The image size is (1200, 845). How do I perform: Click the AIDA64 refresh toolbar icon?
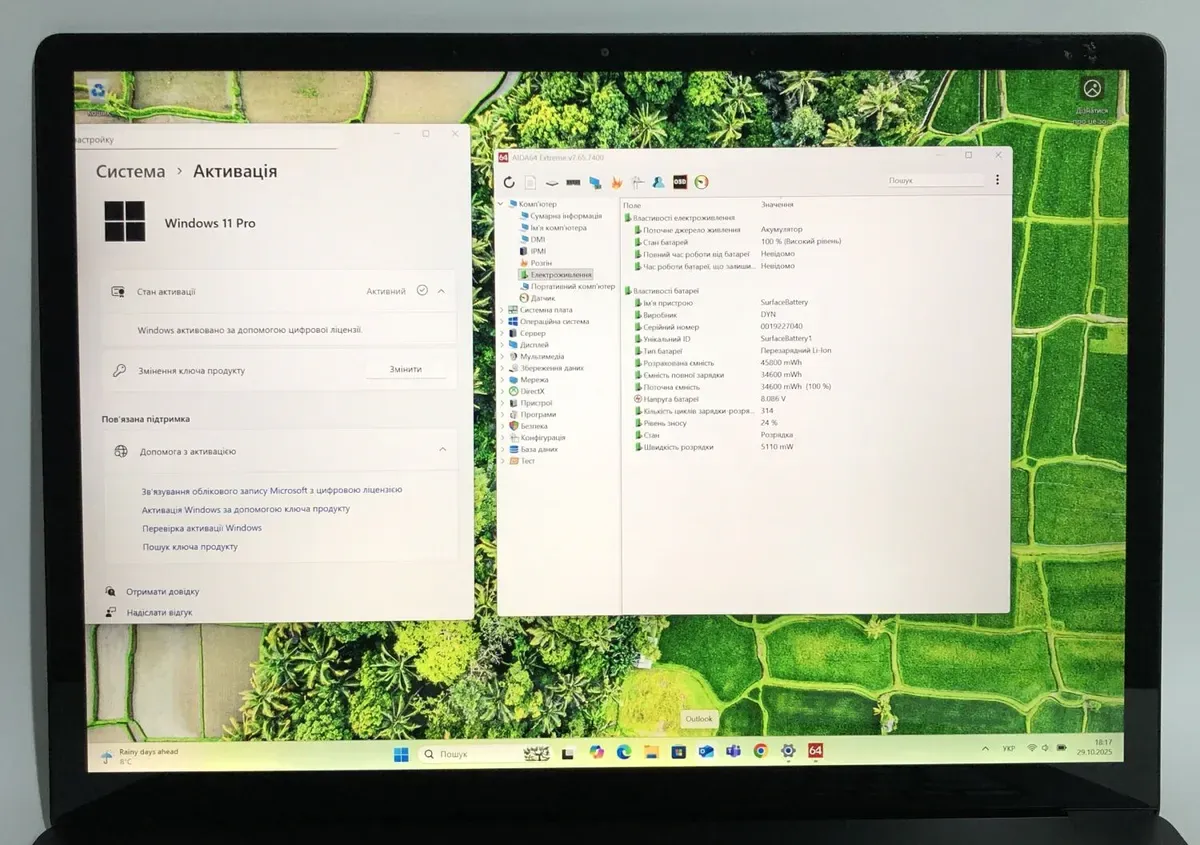point(509,182)
